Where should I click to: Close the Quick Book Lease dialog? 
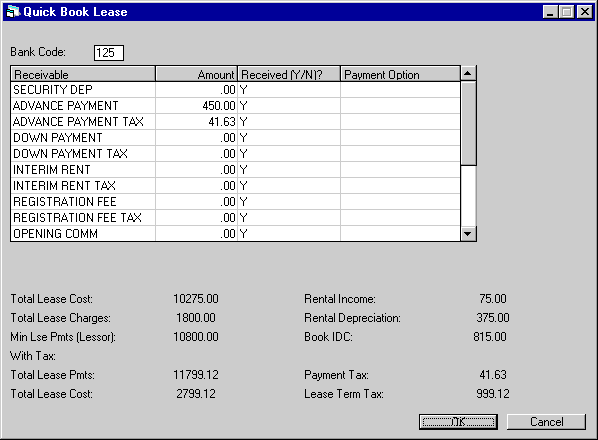(x=585, y=12)
